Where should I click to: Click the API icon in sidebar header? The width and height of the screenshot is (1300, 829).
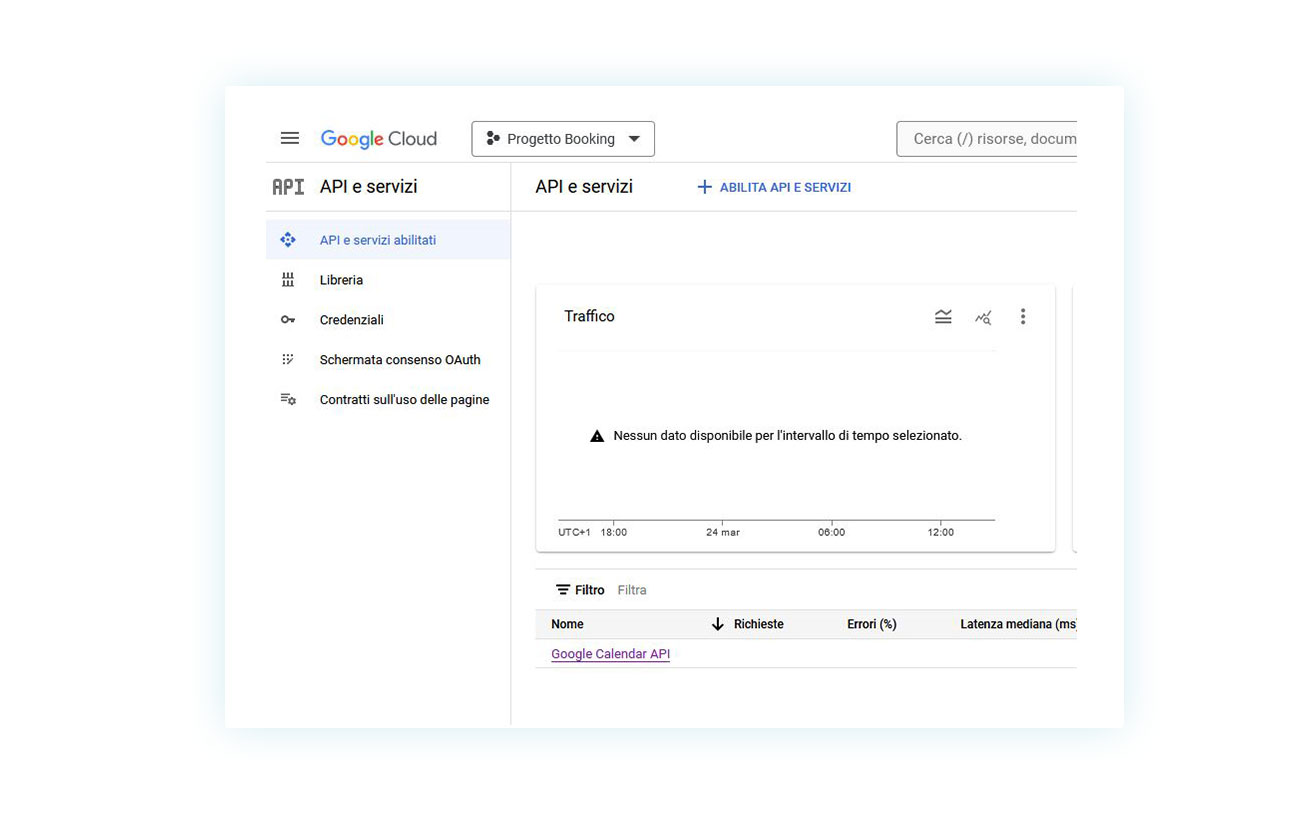pos(288,187)
